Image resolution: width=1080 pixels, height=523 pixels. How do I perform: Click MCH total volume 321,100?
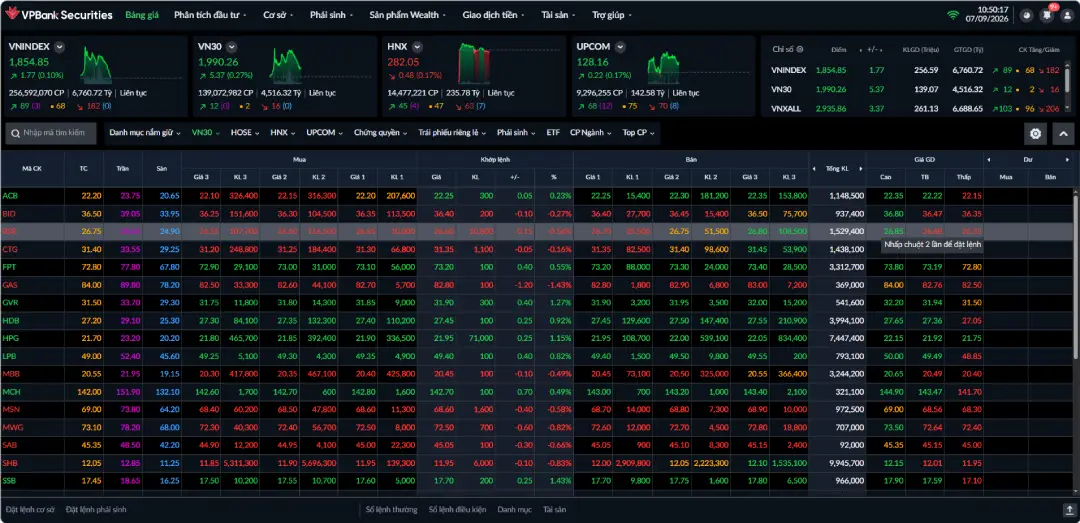tap(847, 391)
